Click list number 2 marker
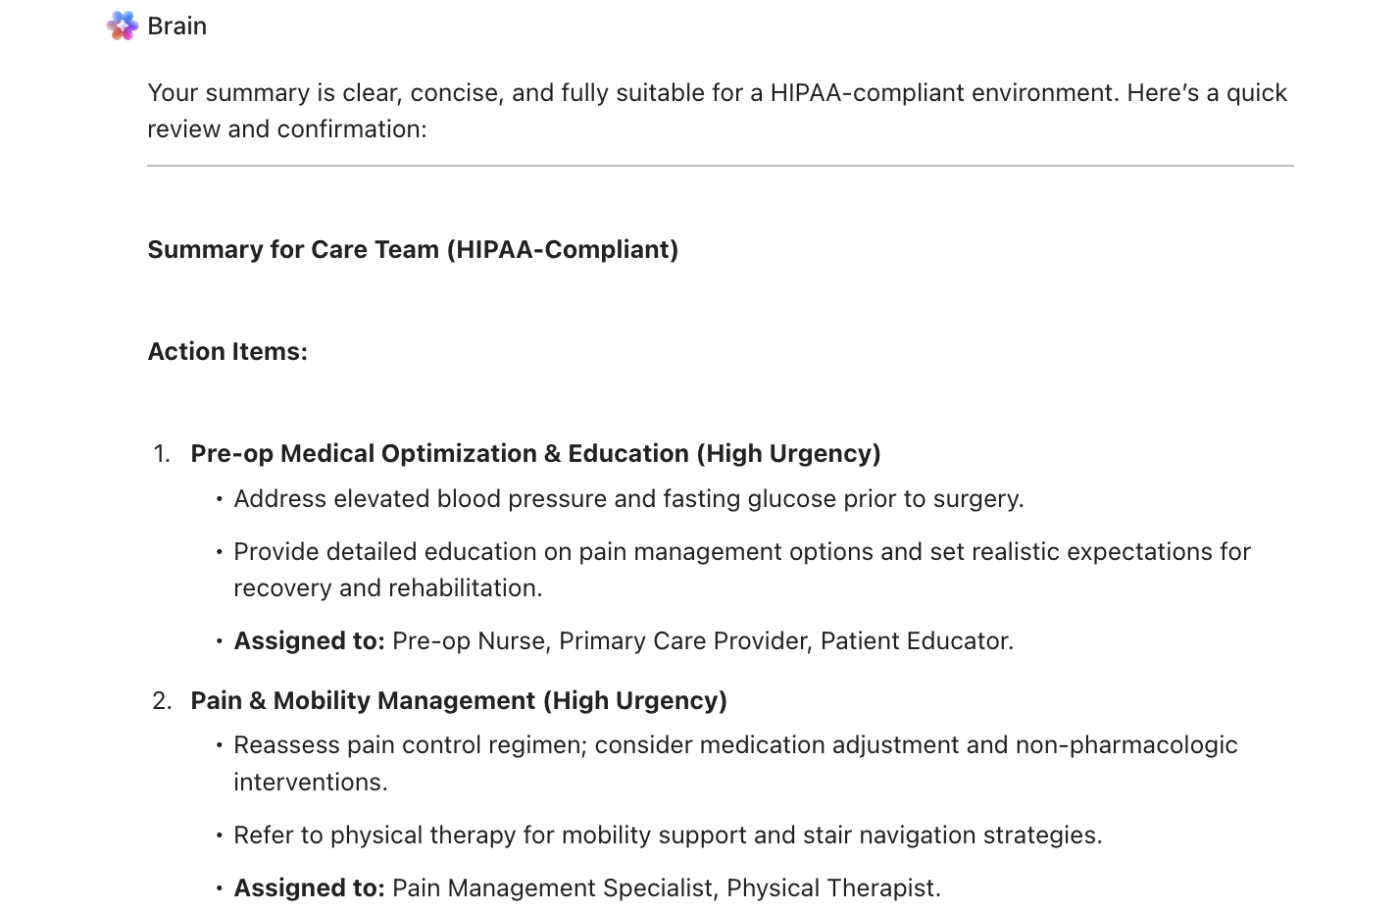This screenshot has width=1400, height=912. tap(162, 701)
